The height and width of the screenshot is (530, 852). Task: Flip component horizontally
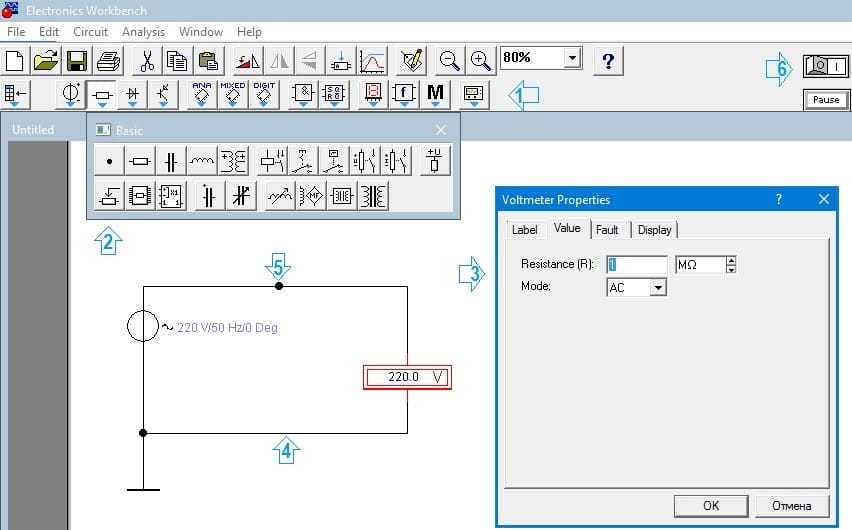tap(279, 61)
